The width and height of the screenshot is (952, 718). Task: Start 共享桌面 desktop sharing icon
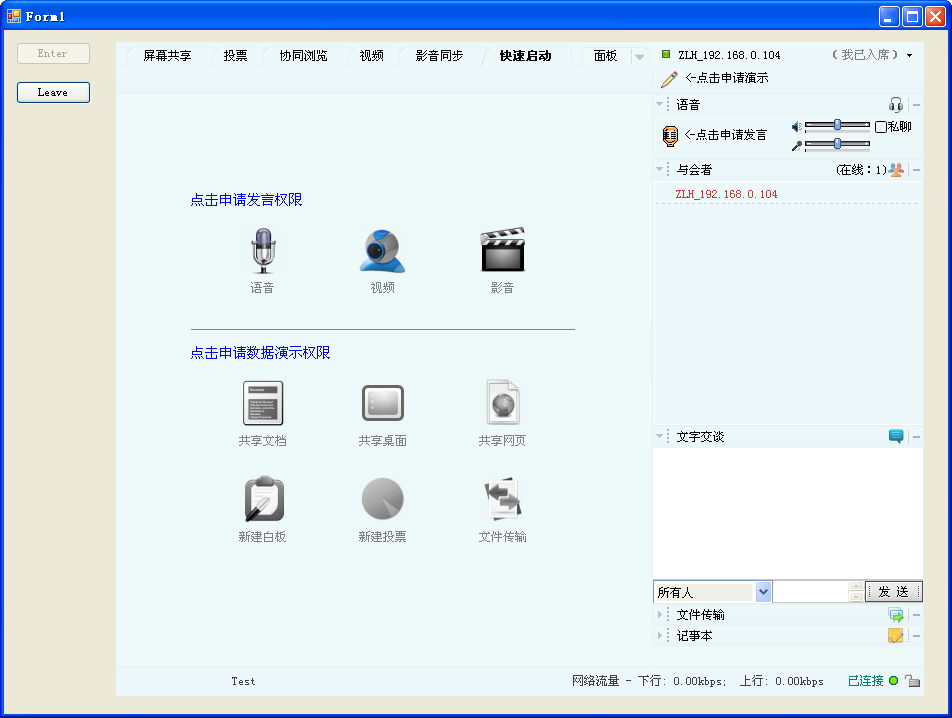[383, 403]
